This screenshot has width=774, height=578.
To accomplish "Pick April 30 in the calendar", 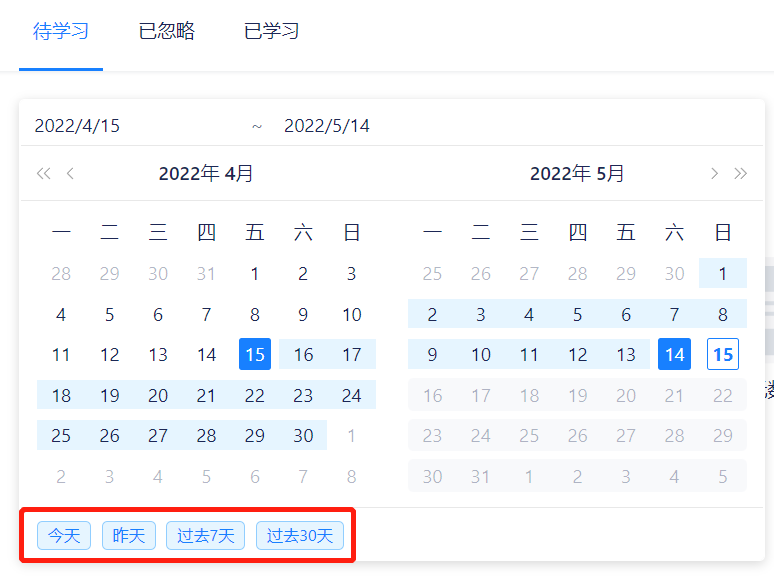I will pos(303,435).
